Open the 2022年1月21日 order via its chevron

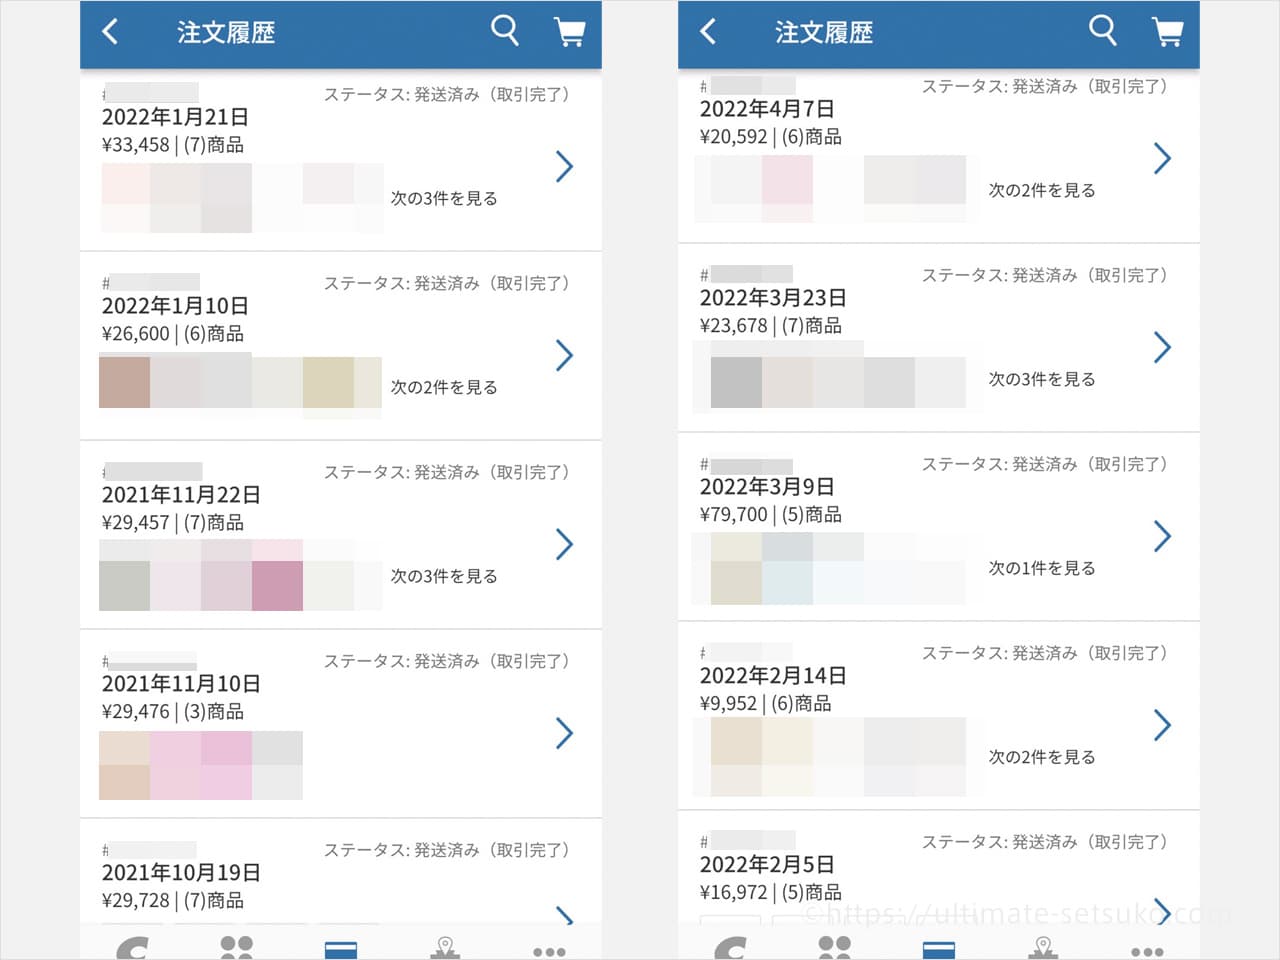[564, 166]
